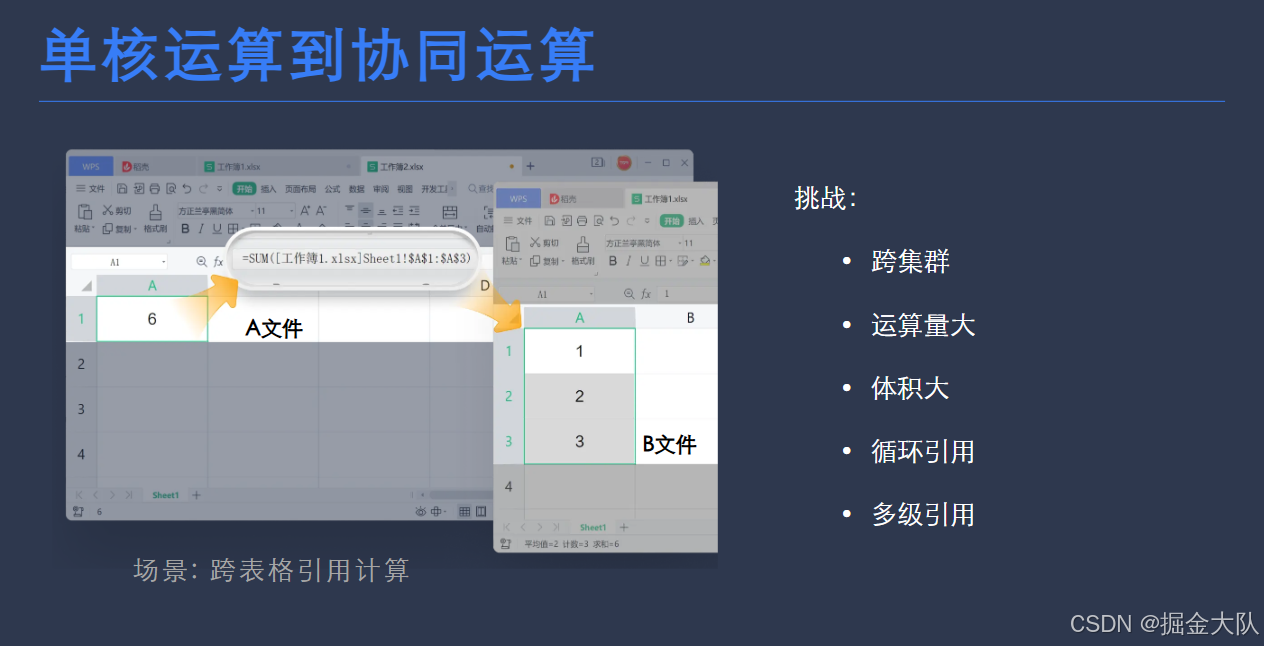Click the Save icon in 工作簿1 window
Screen dimensions: 1264x646
click(550, 221)
